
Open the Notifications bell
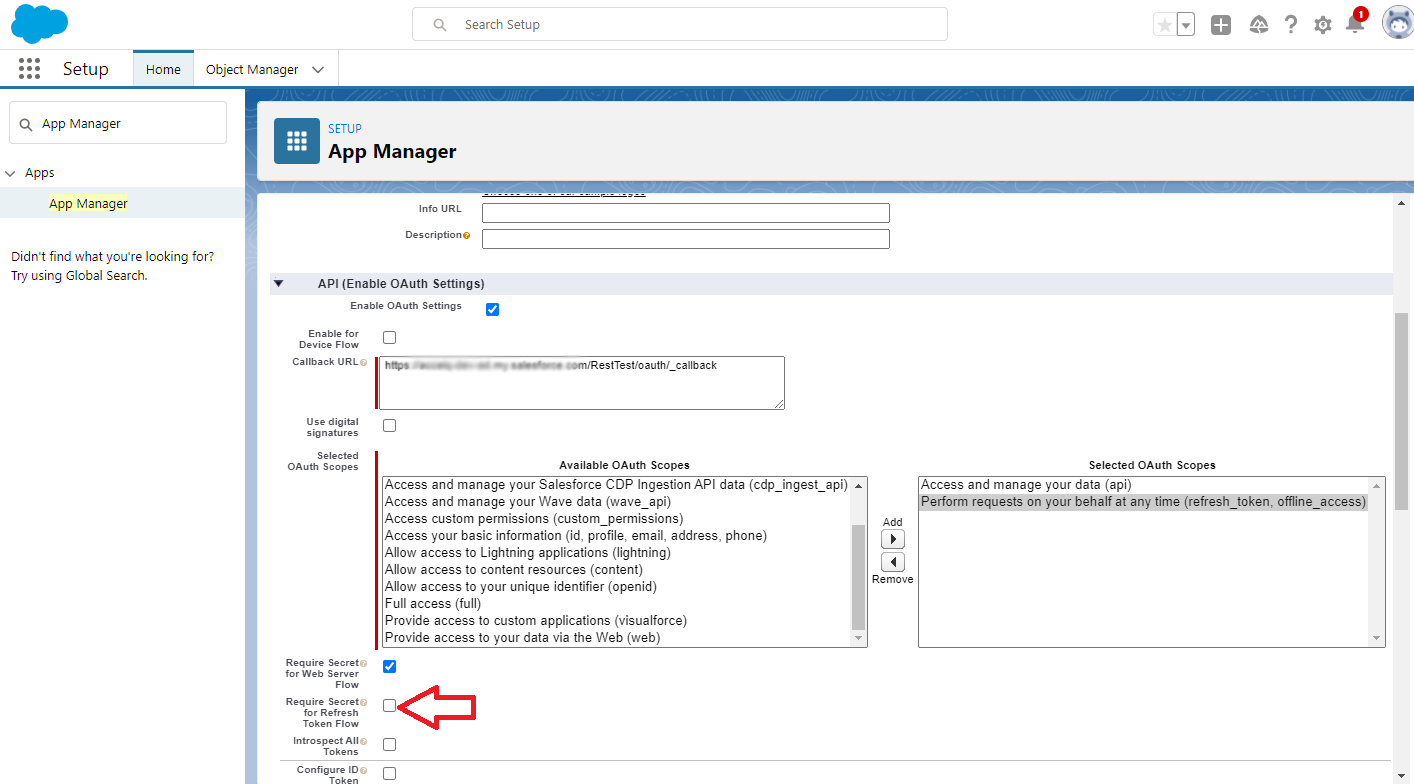click(x=1355, y=24)
